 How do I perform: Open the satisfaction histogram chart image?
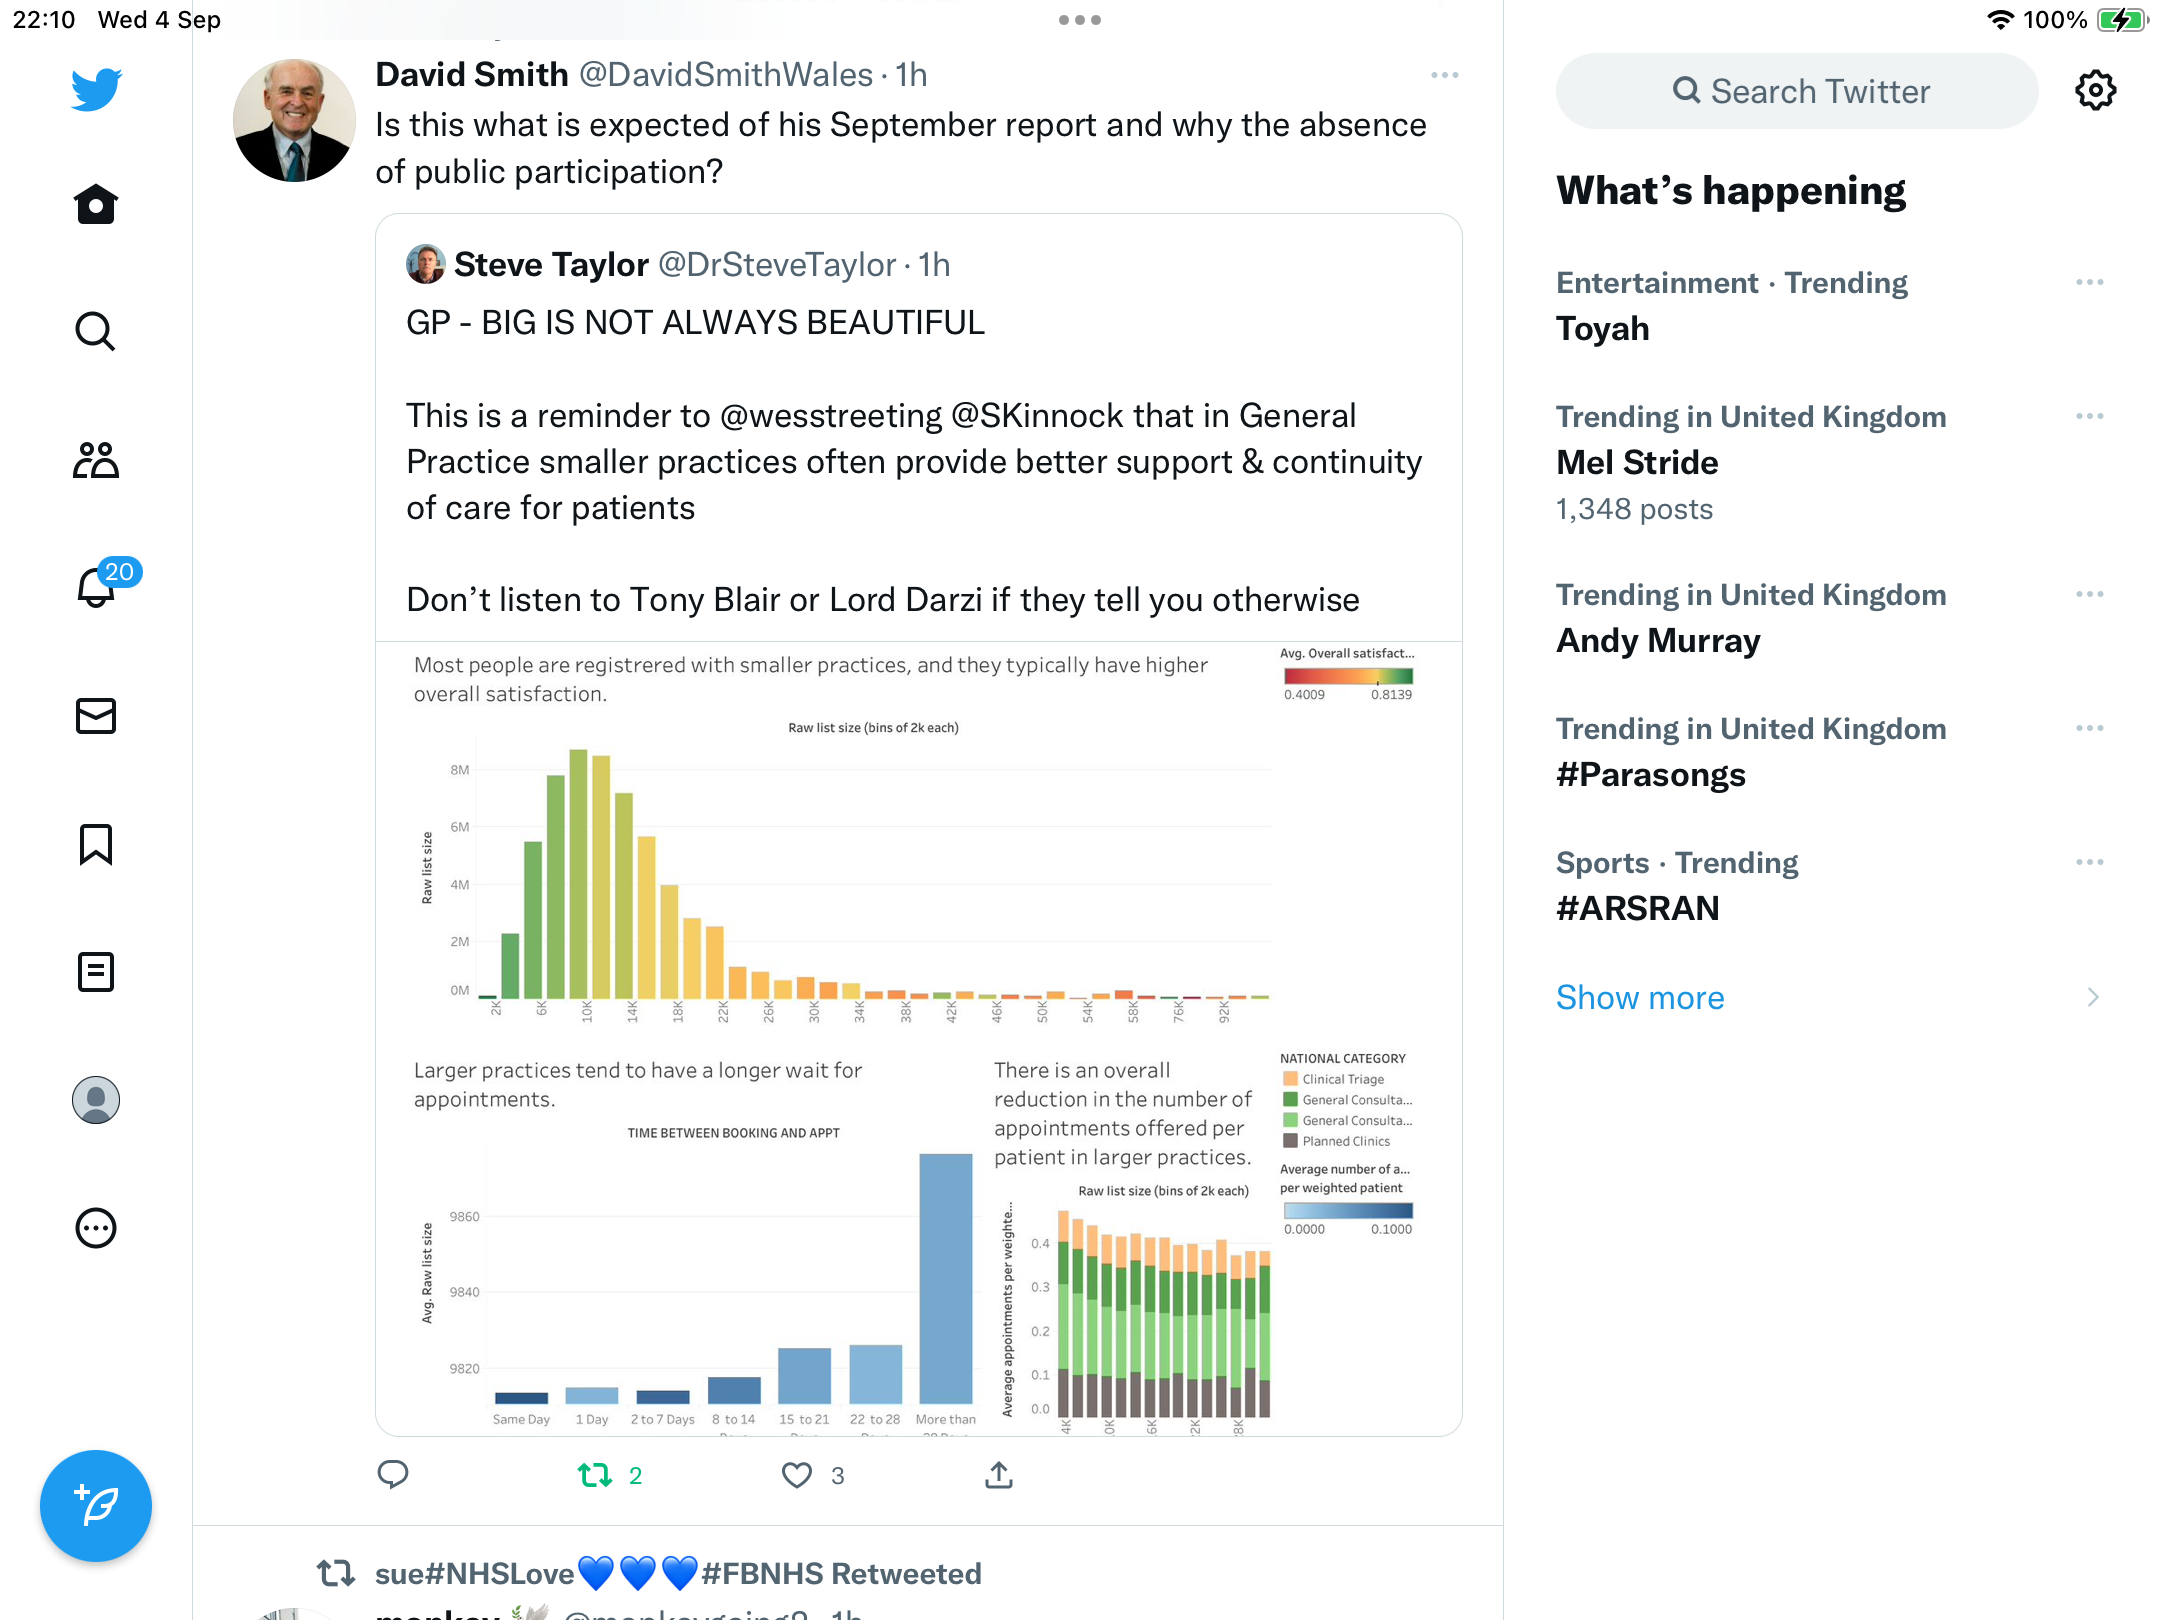(919, 1039)
